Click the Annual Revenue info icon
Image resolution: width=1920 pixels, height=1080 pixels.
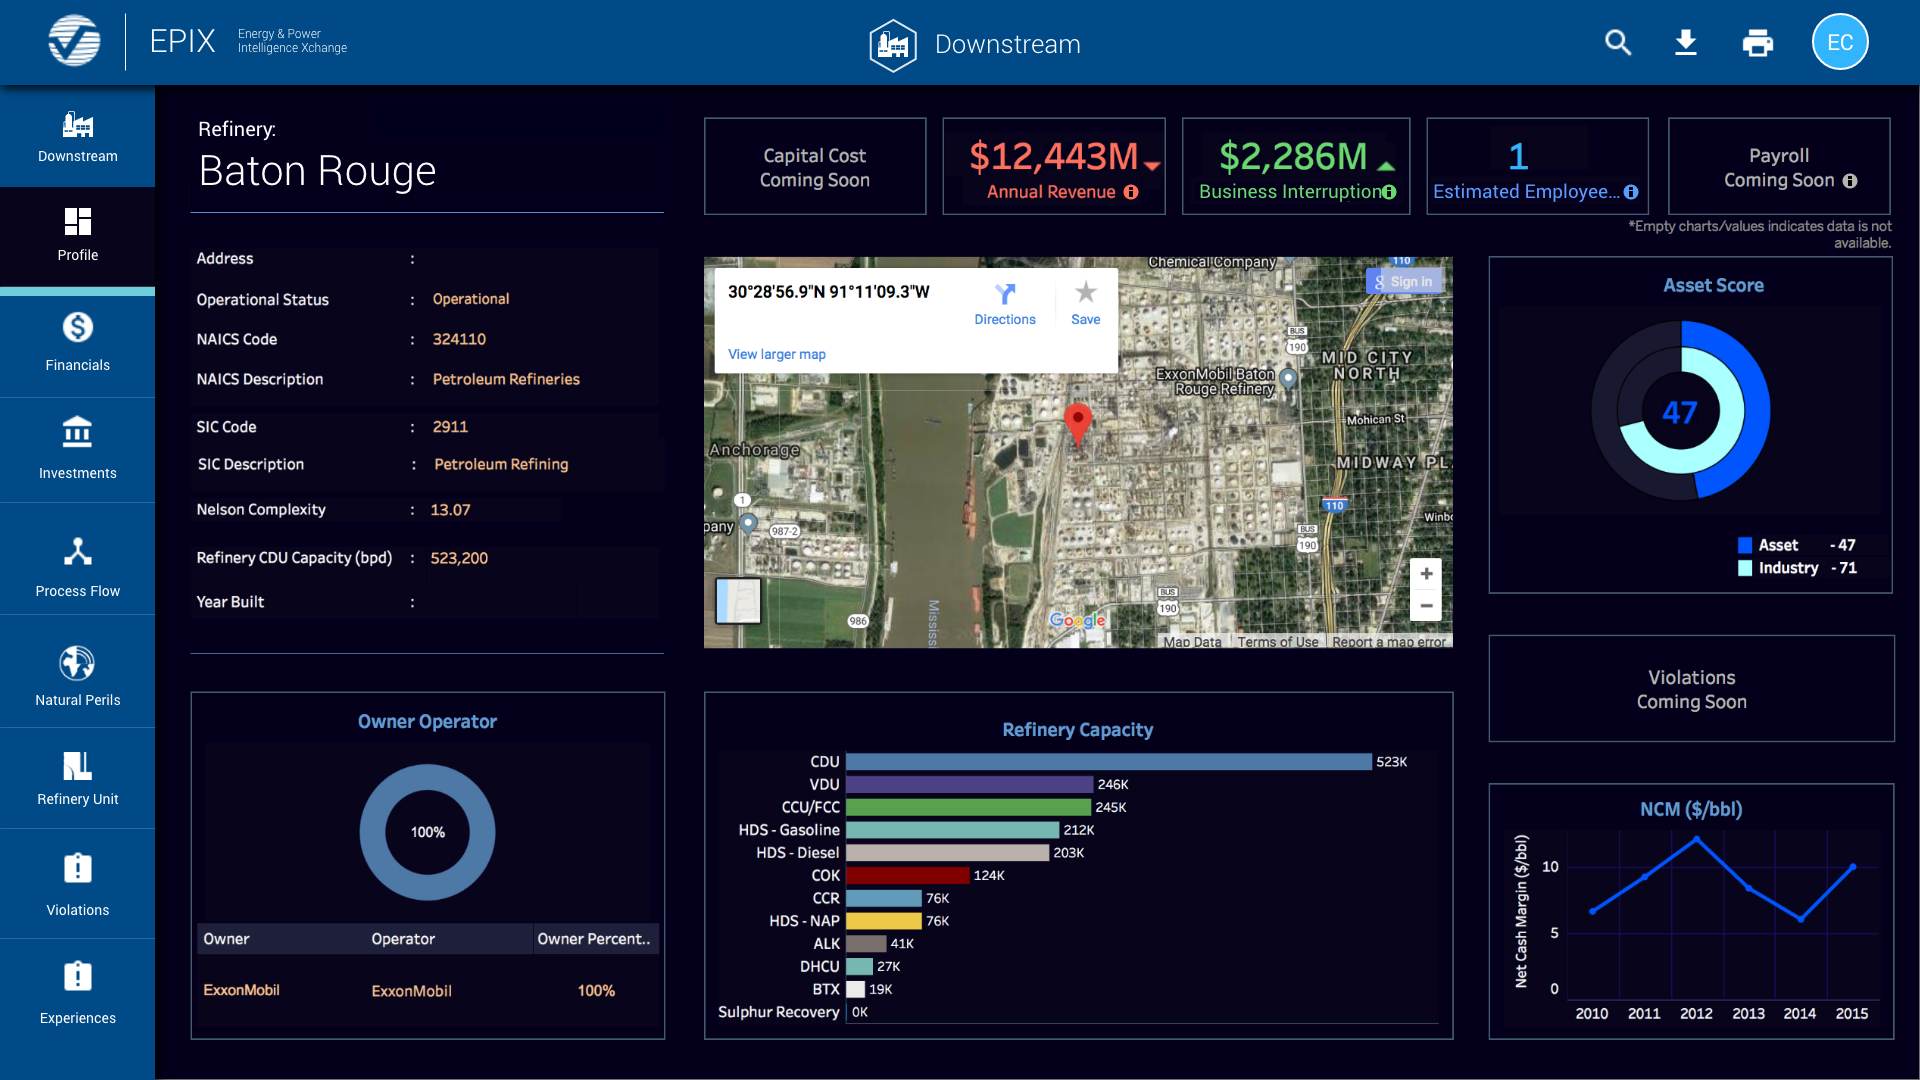coord(1131,192)
